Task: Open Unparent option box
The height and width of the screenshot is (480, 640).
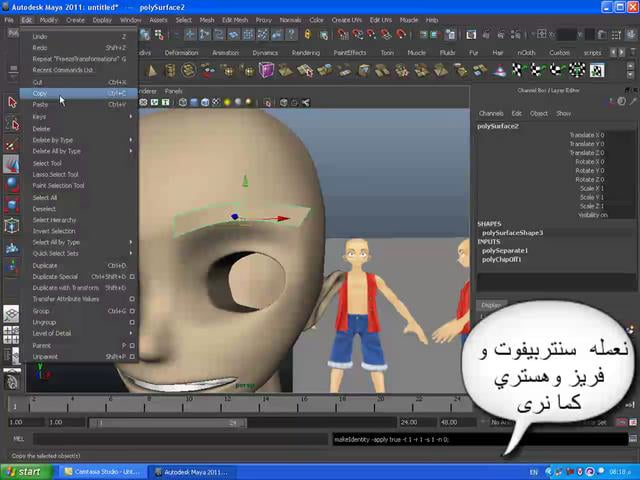Action: (x=132, y=357)
